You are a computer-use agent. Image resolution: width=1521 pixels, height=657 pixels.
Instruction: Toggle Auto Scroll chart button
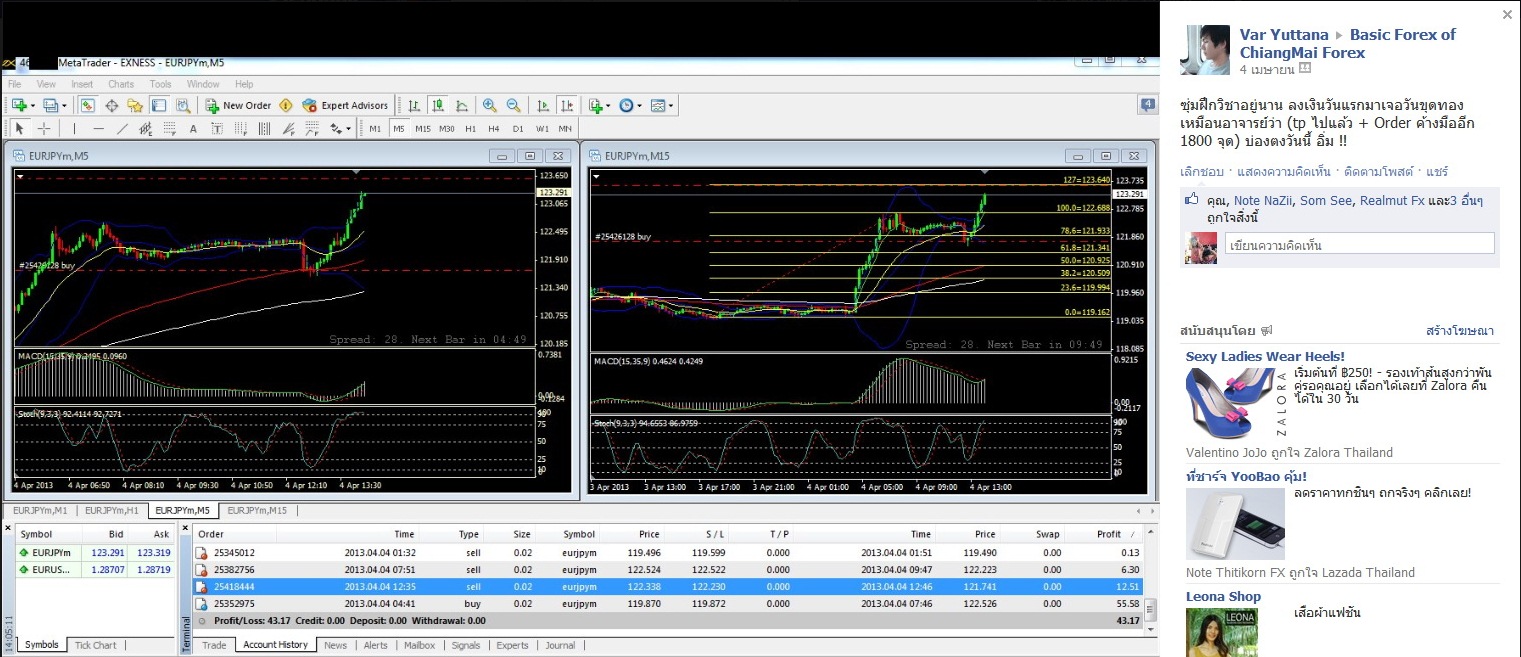click(543, 105)
